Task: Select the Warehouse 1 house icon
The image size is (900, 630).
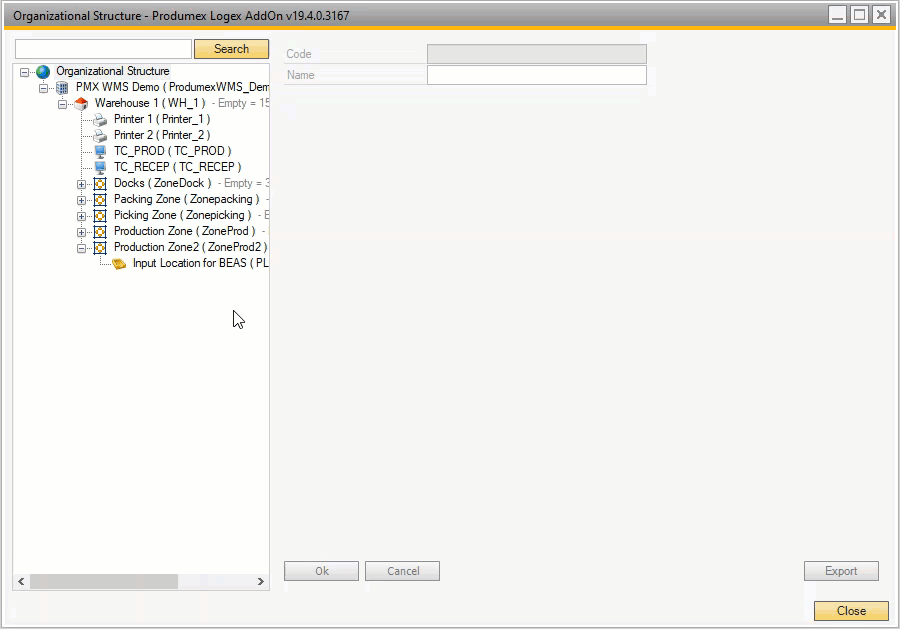Action: point(81,104)
